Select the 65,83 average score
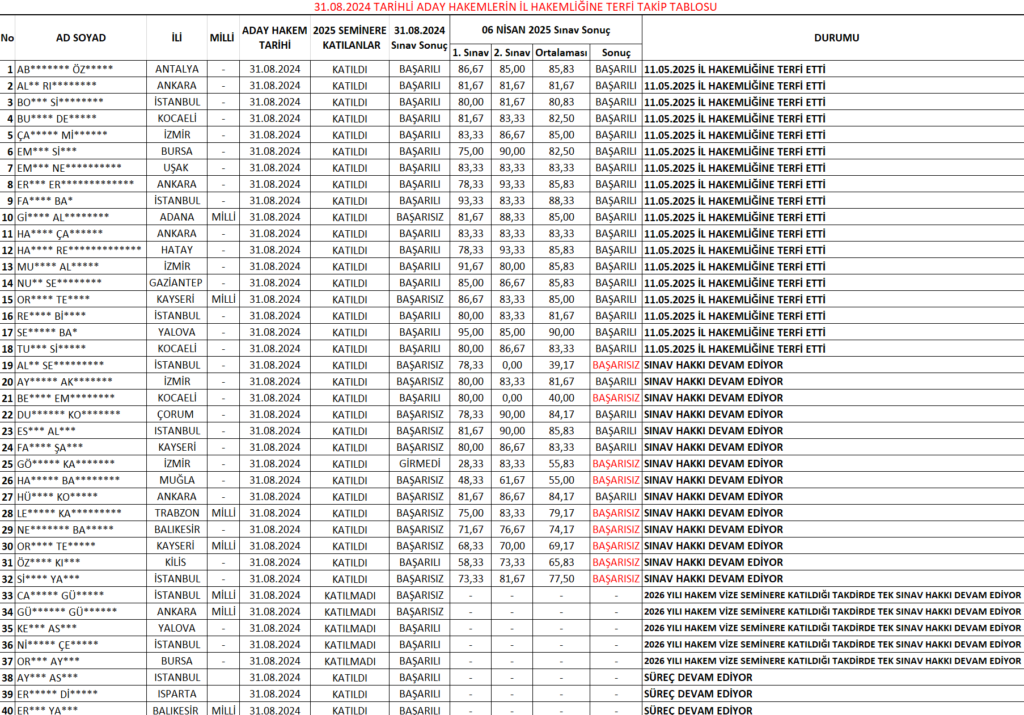1024x715 pixels. click(561, 562)
